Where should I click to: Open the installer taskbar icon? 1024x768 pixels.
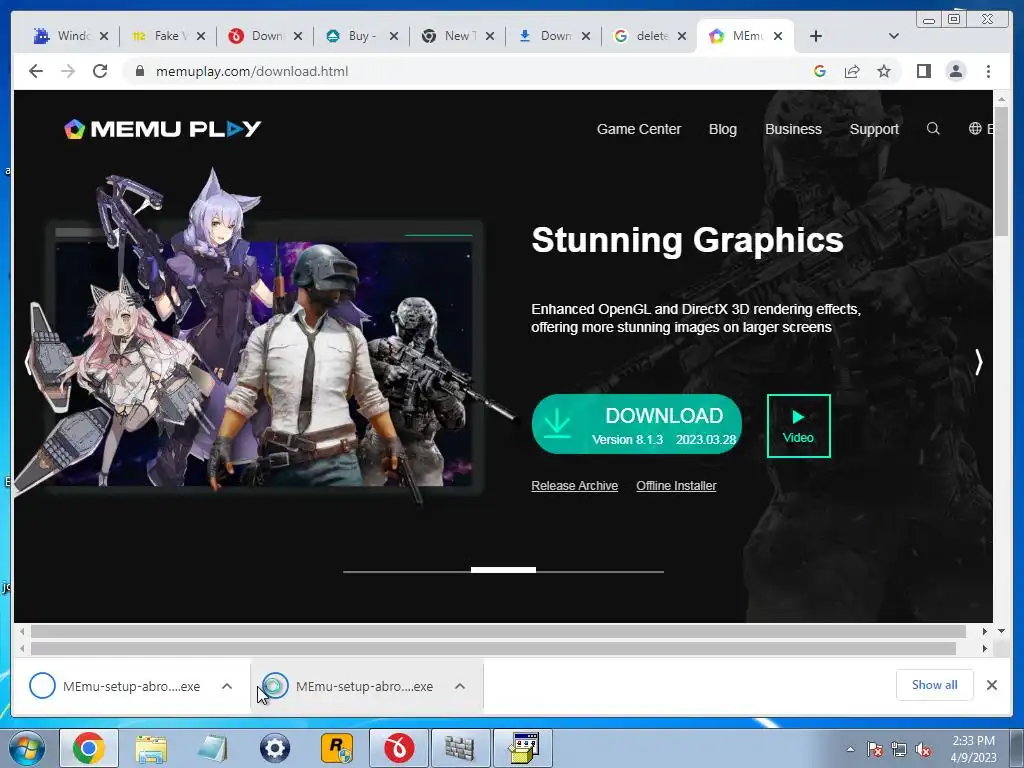523,748
